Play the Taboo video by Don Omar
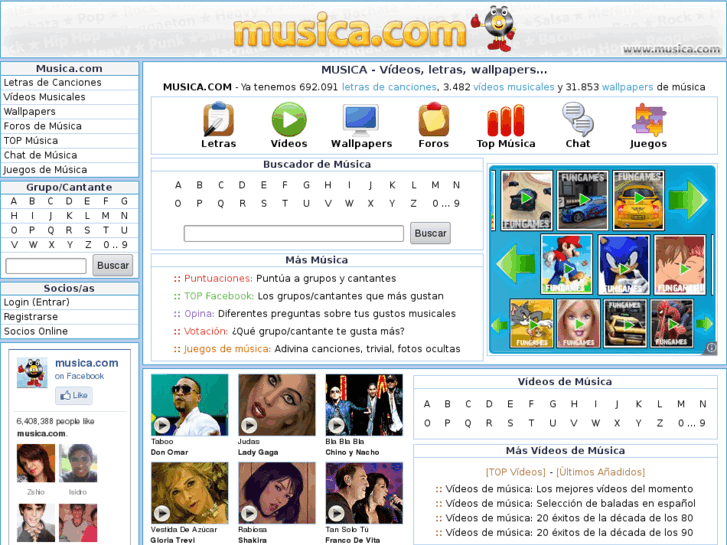Screen dimensions: 727x545 [x=190, y=405]
